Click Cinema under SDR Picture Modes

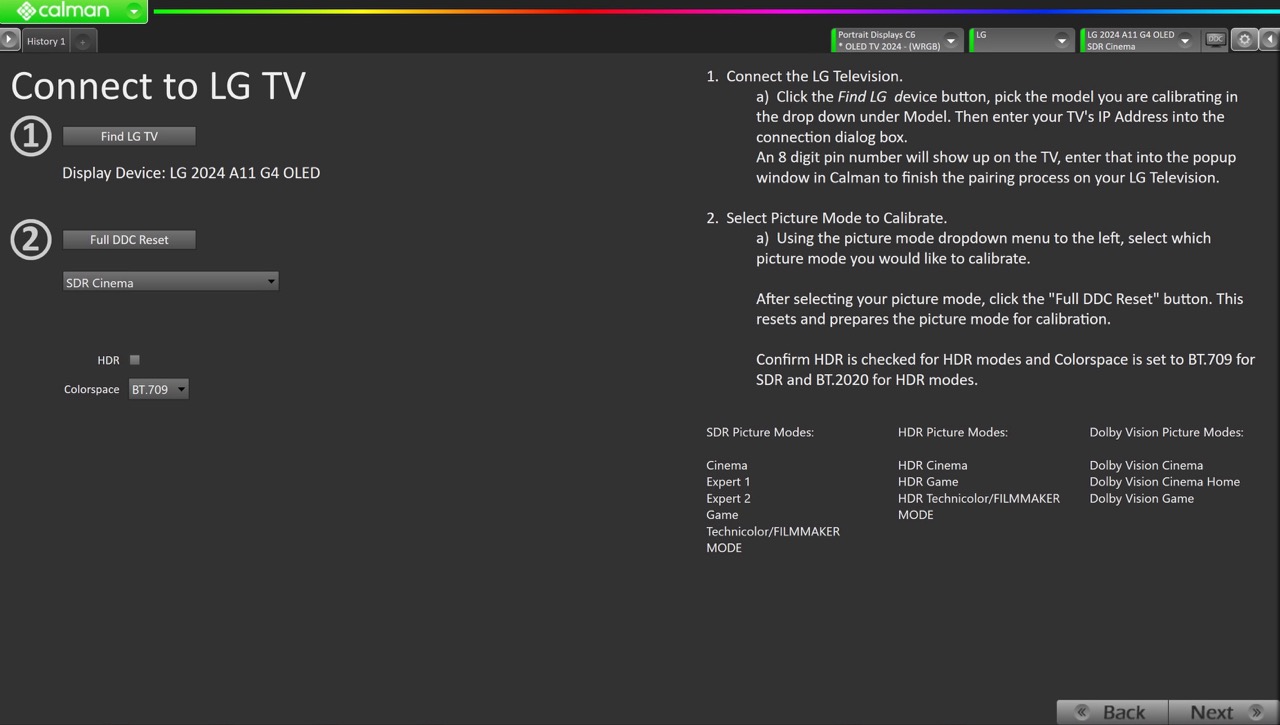[x=727, y=465]
